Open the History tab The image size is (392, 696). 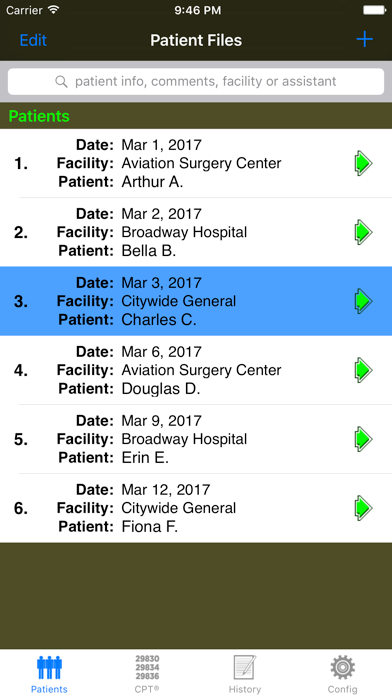pos(245,673)
